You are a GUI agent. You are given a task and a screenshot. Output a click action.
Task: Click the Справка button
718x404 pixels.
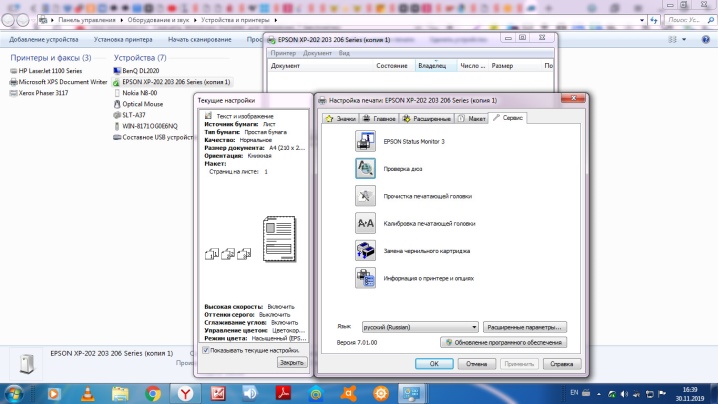(561, 364)
